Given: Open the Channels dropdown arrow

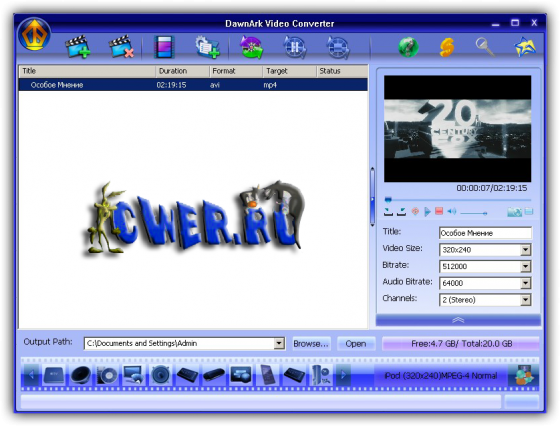Looking at the screenshot, I should [x=525, y=300].
